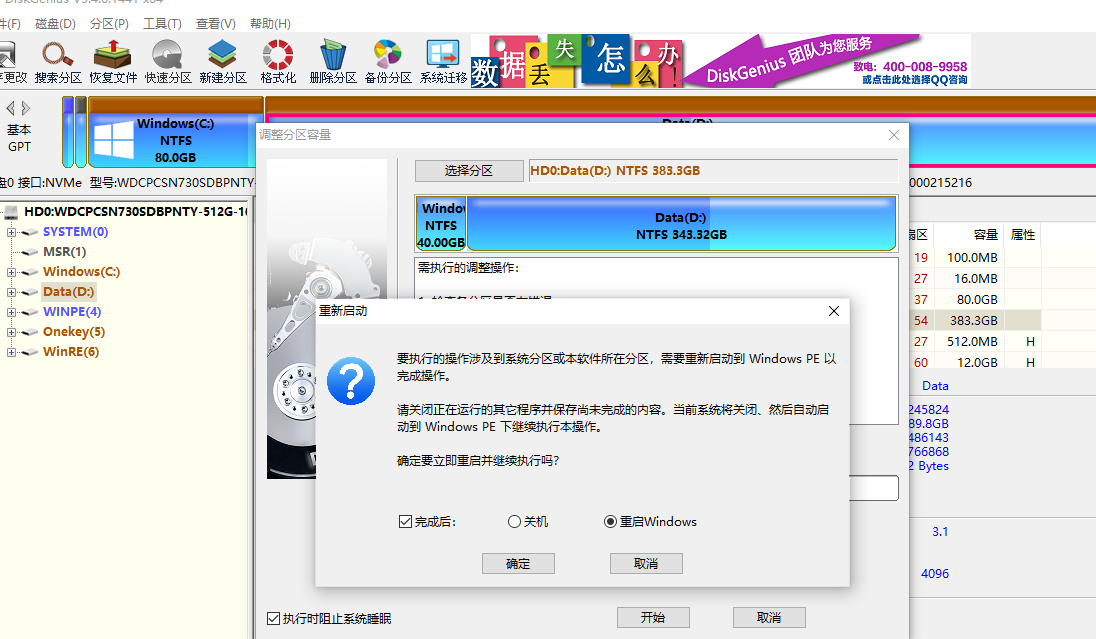Click the Data(D:) partition bar in the resize dialog
This screenshot has width=1096, height=639.
tap(680, 225)
